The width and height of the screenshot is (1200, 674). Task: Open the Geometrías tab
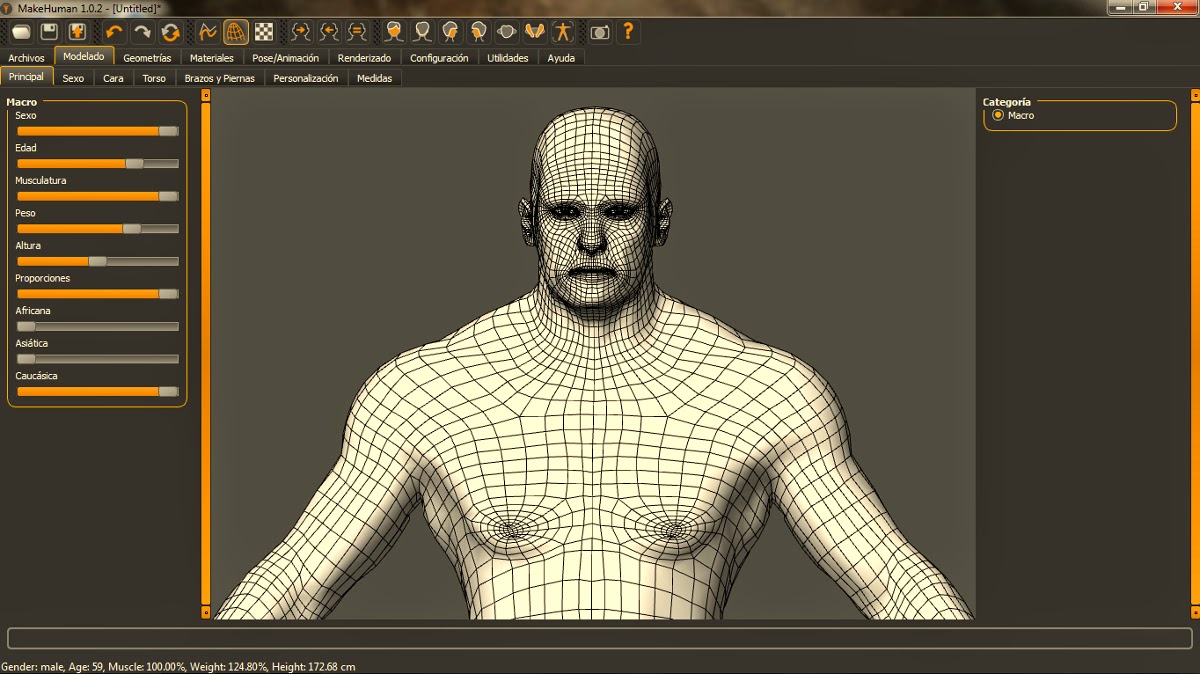tap(147, 57)
